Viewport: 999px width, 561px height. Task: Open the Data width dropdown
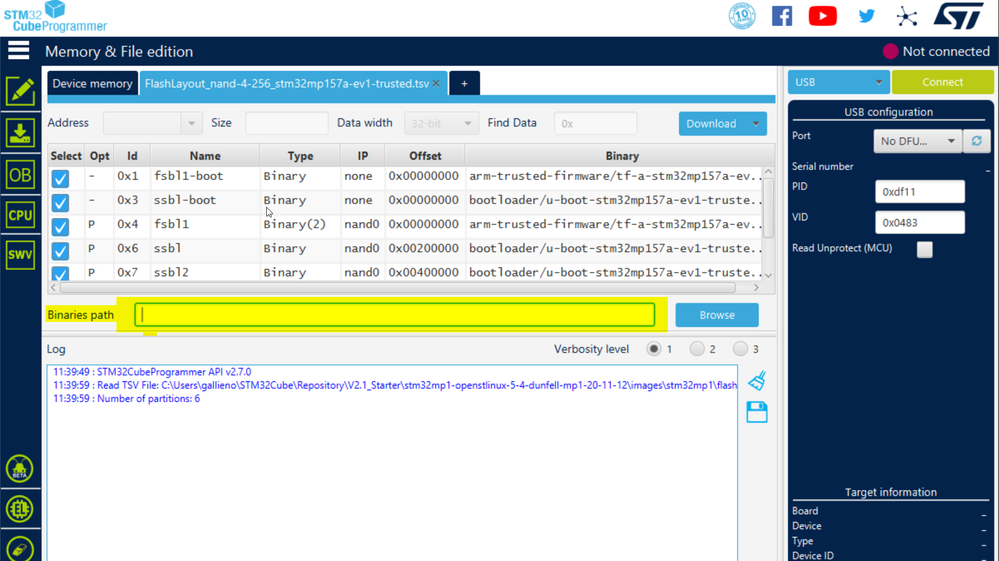(441, 124)
